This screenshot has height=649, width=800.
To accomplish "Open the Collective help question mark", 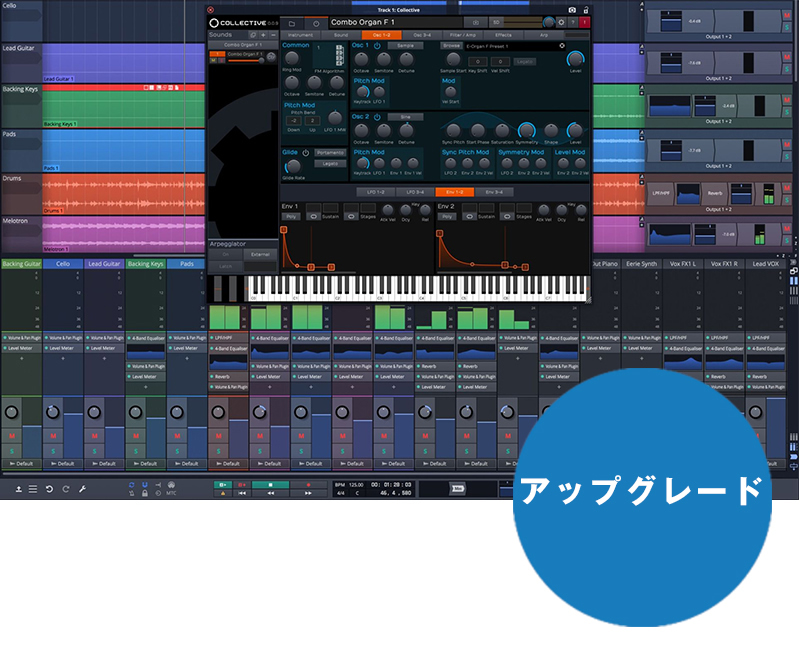I will (x=573, y=22).
